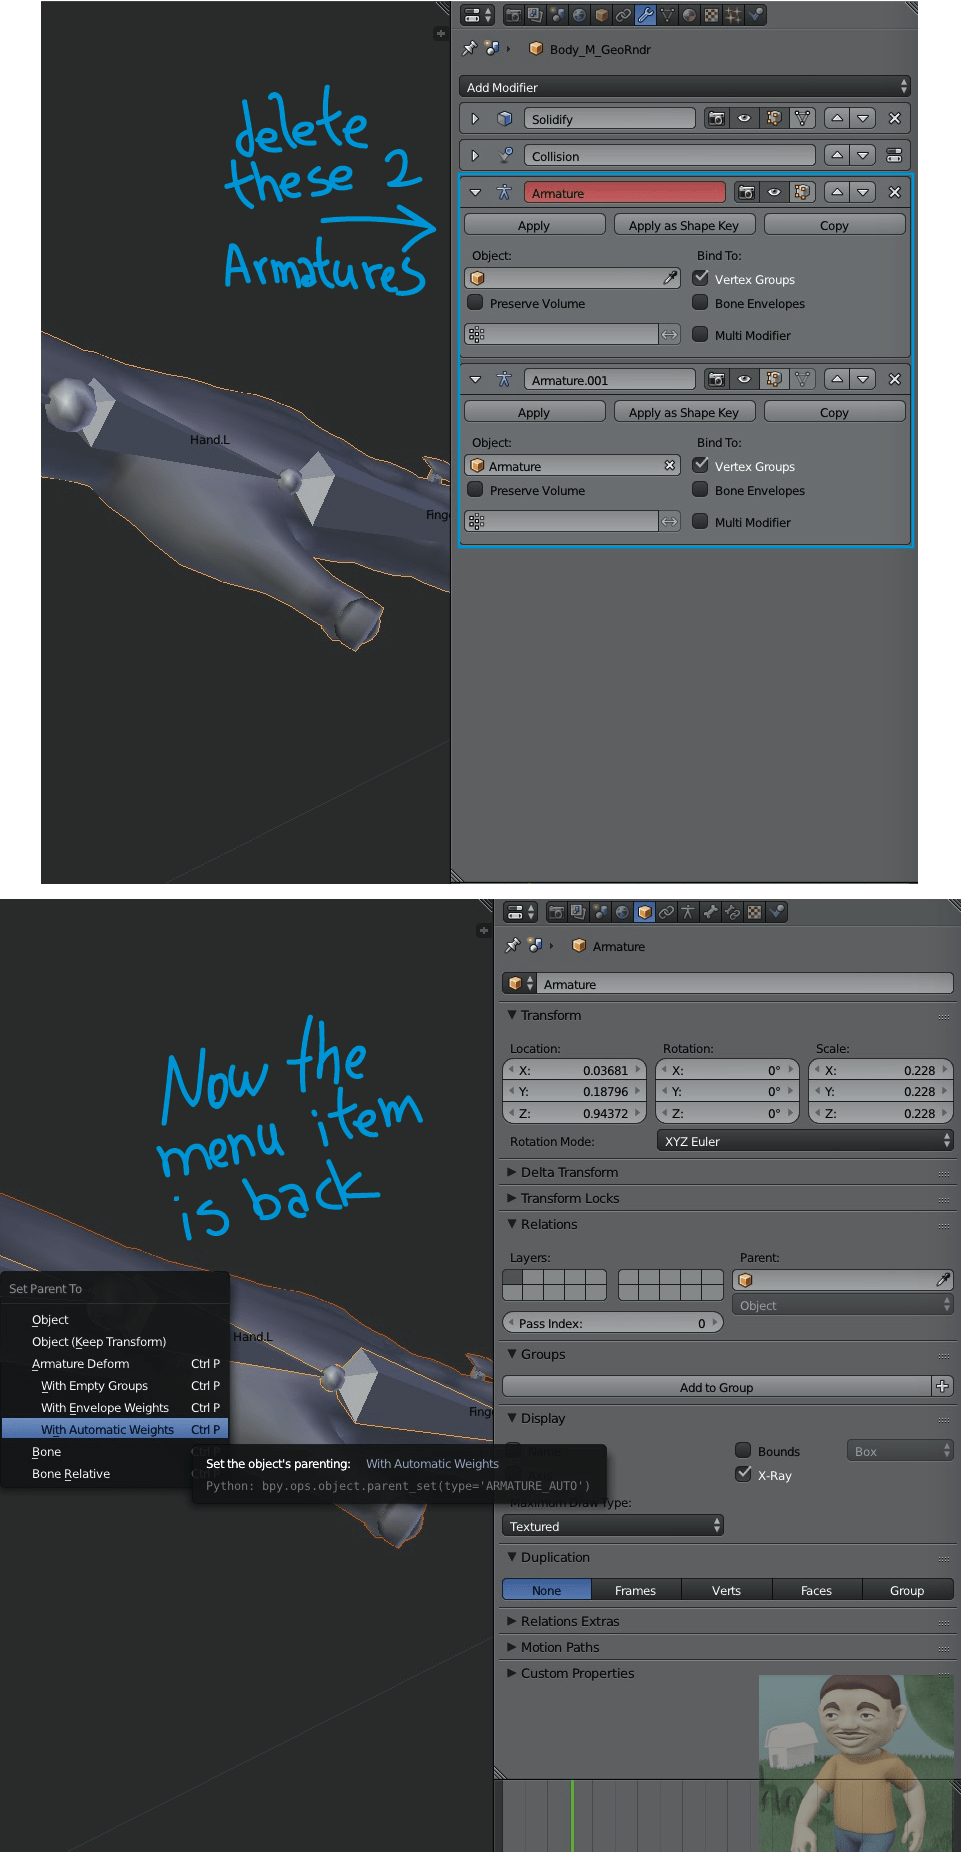Delete the Armature.001 modifier
Screen dimensions: 961x1852
point(895,379)
